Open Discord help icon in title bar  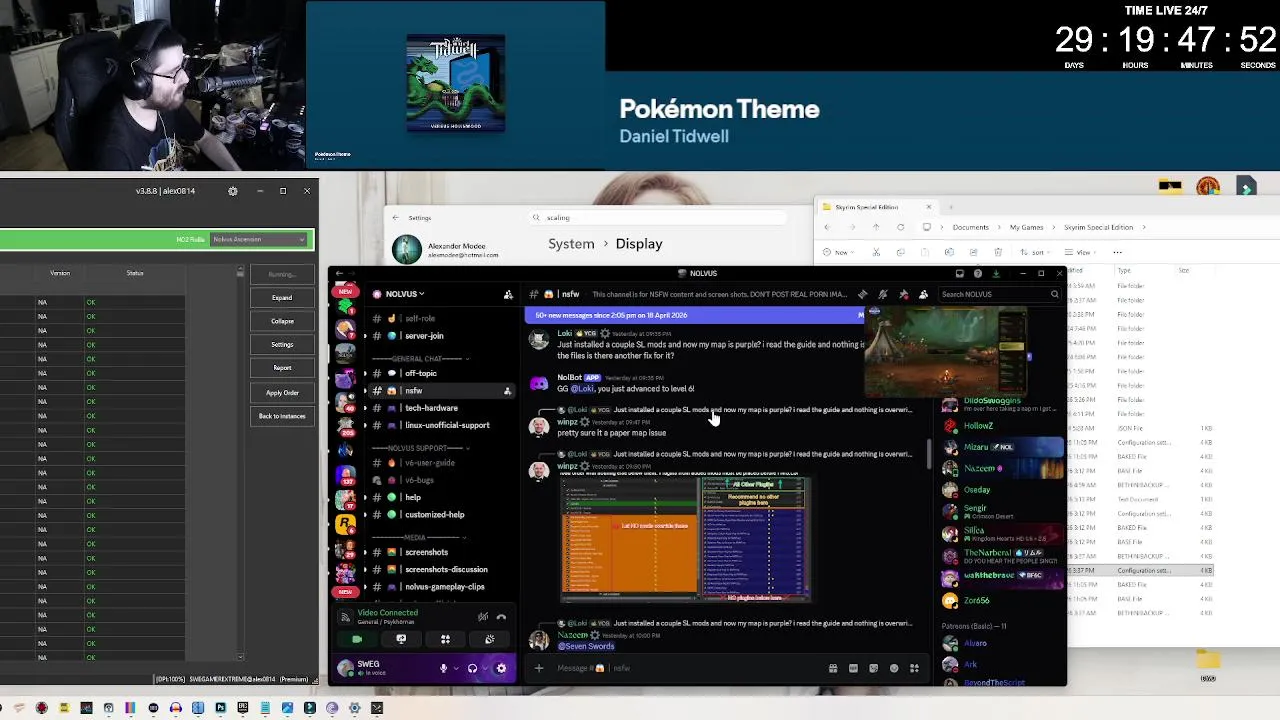coord(977,273)
